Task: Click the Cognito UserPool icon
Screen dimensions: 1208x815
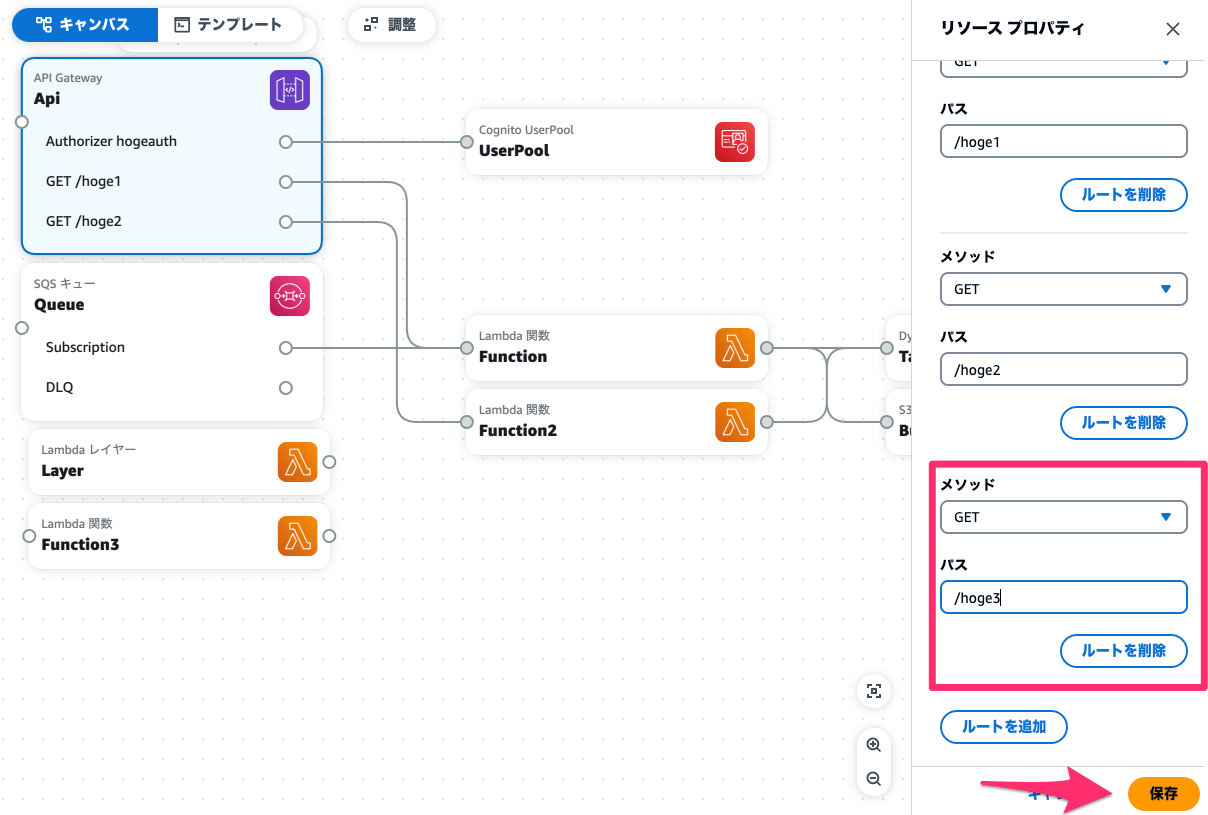Action: (735, 142)
